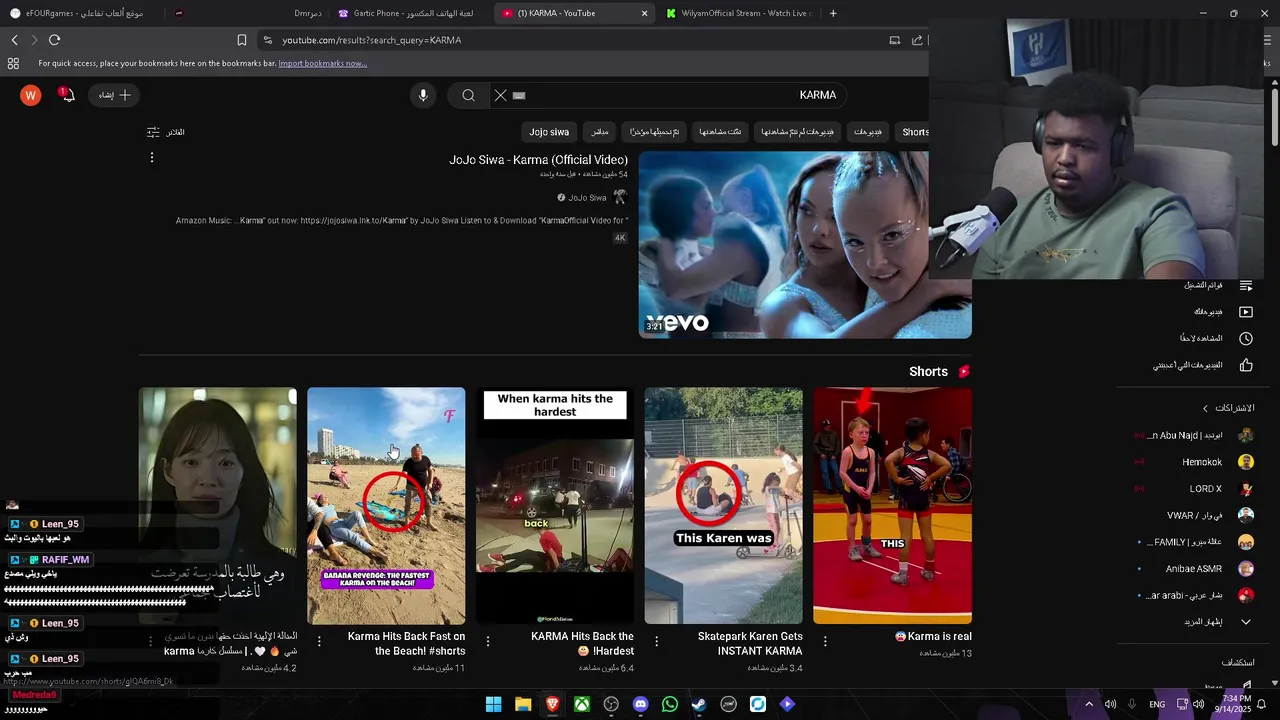Screen dimensions: 1280x720
Task: Open the search filters control
Action: pos(166,132)
